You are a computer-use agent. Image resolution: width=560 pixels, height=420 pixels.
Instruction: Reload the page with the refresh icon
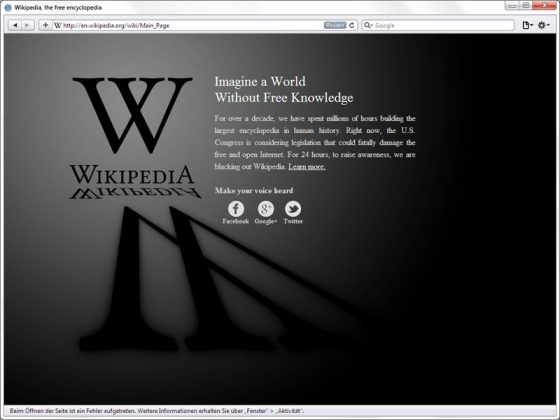(x=352, y=25)
